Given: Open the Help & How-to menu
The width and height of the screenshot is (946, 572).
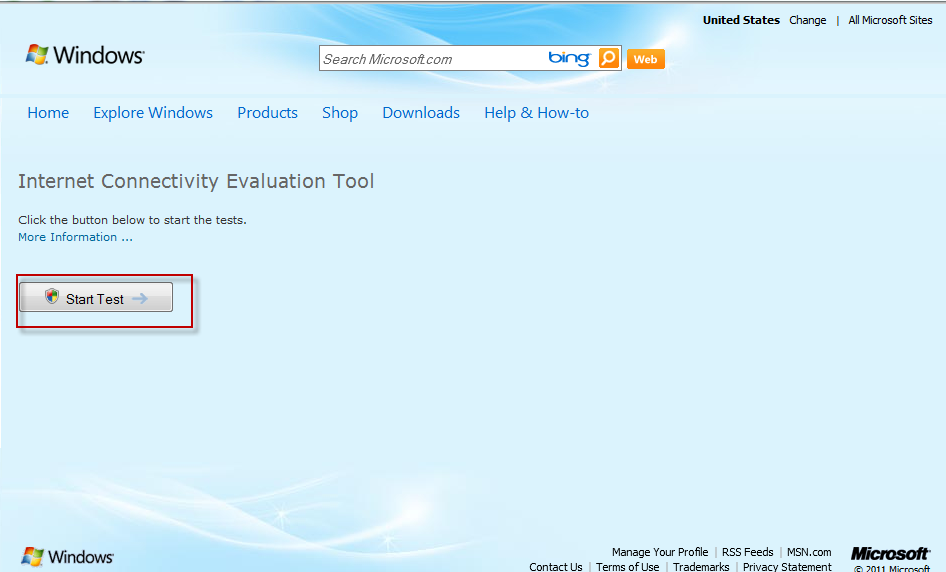Looking at the screenshot, I should 536,113.
